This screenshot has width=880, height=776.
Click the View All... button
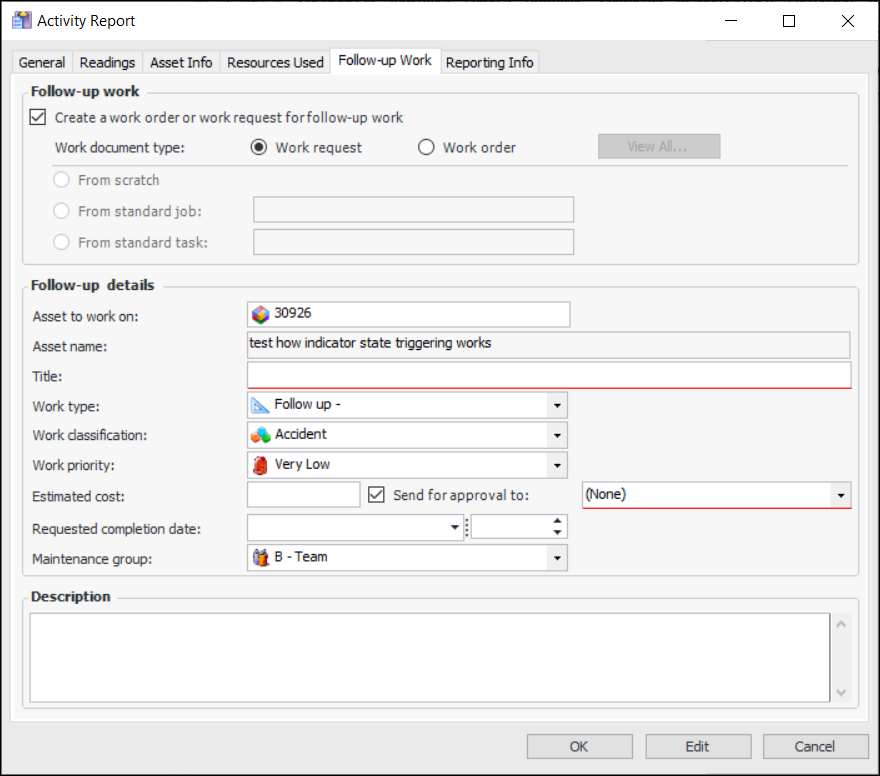point(659,146)
